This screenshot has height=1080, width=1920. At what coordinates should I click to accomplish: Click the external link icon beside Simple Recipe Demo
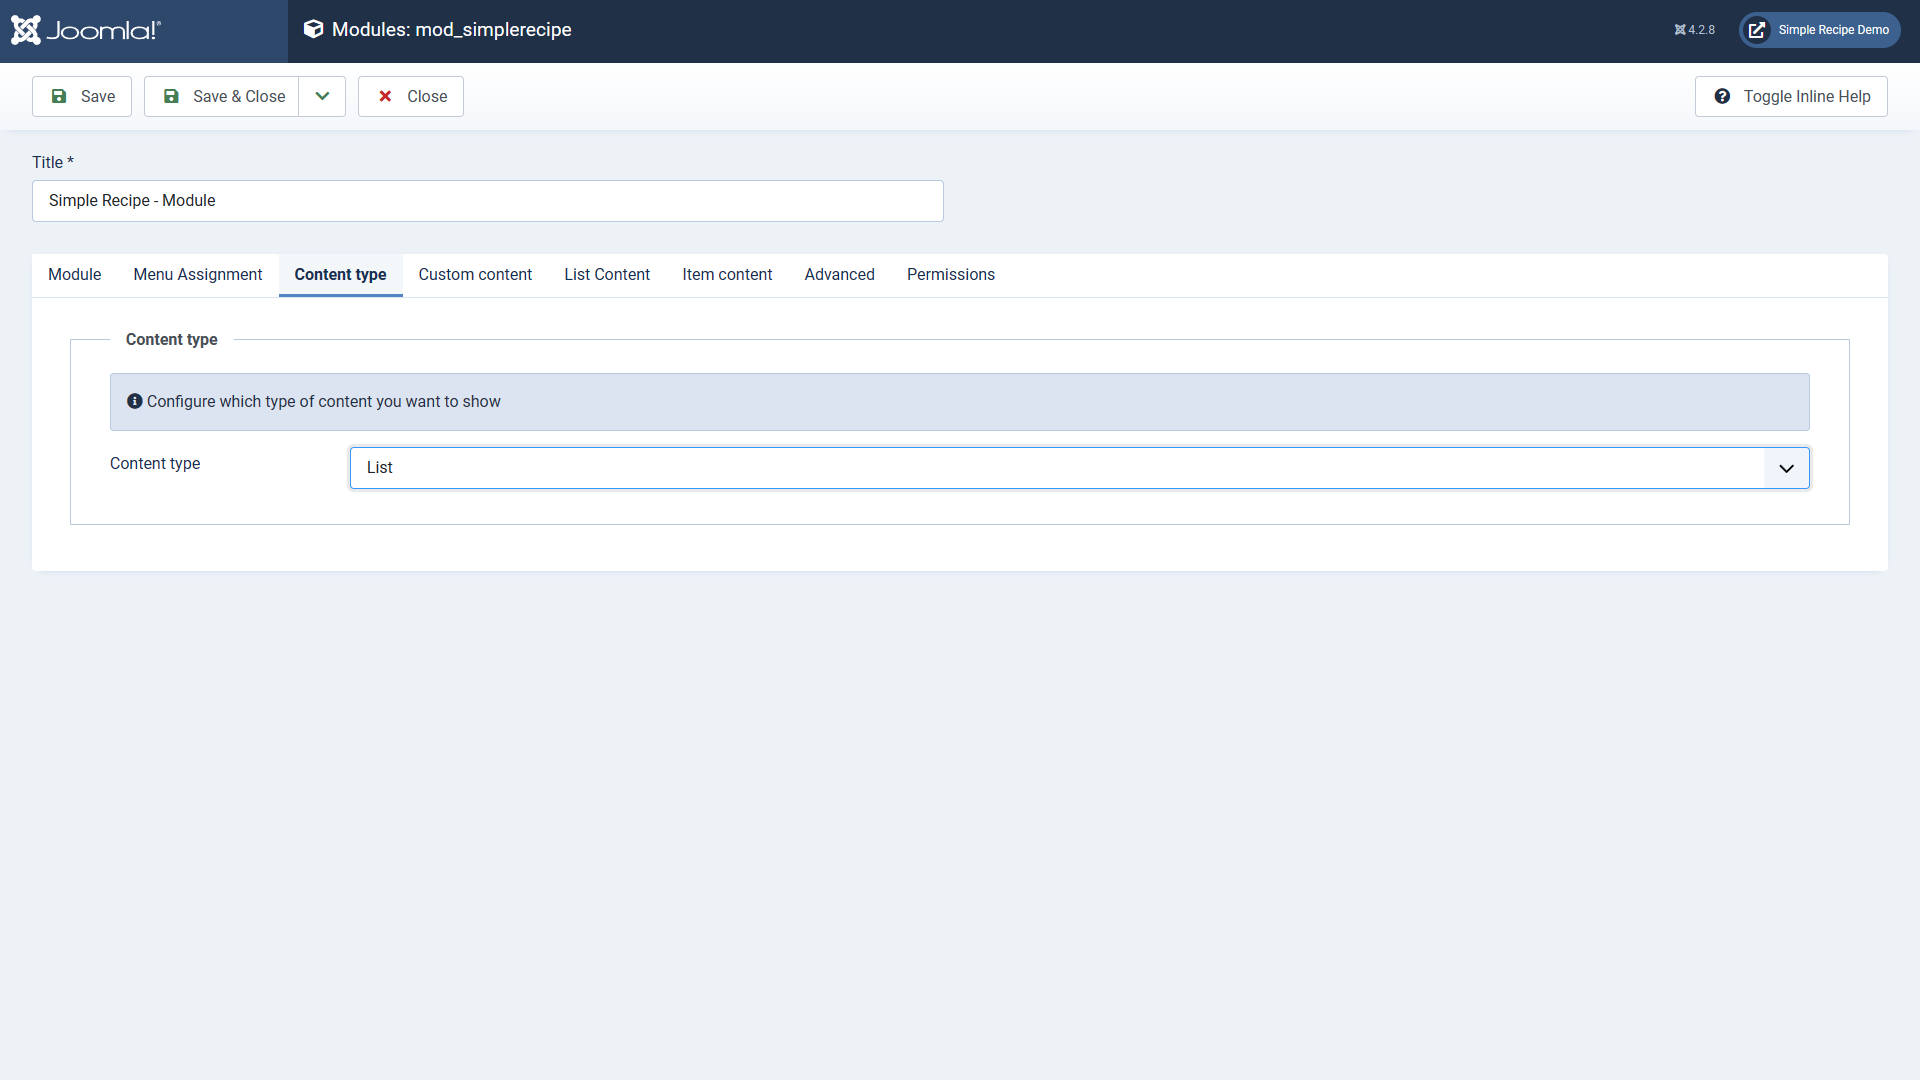tap(1757, 30)
